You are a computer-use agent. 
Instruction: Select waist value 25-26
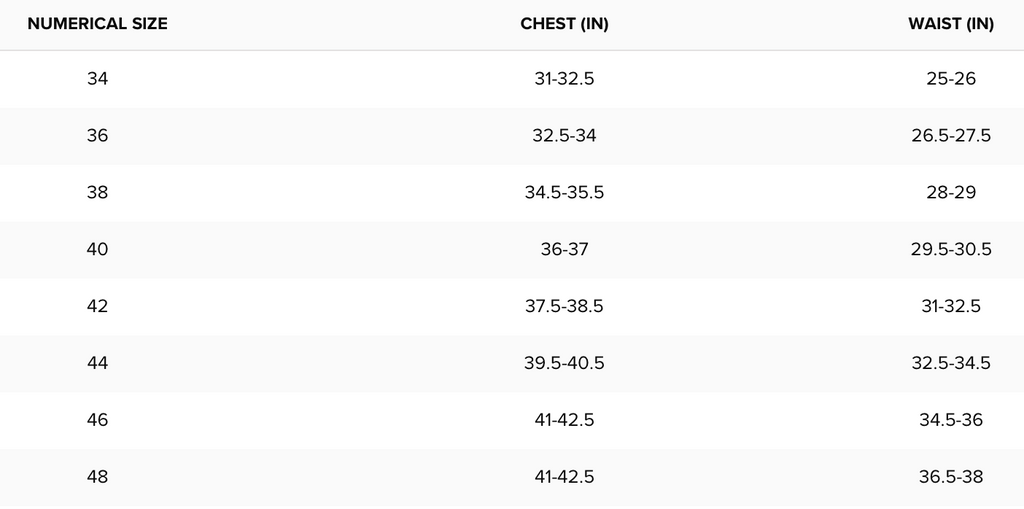(x=950, y=79)
